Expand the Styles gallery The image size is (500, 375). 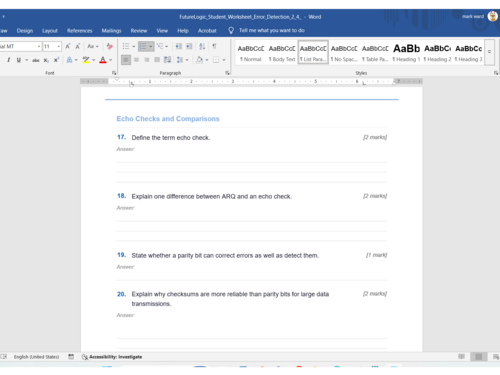489,52
